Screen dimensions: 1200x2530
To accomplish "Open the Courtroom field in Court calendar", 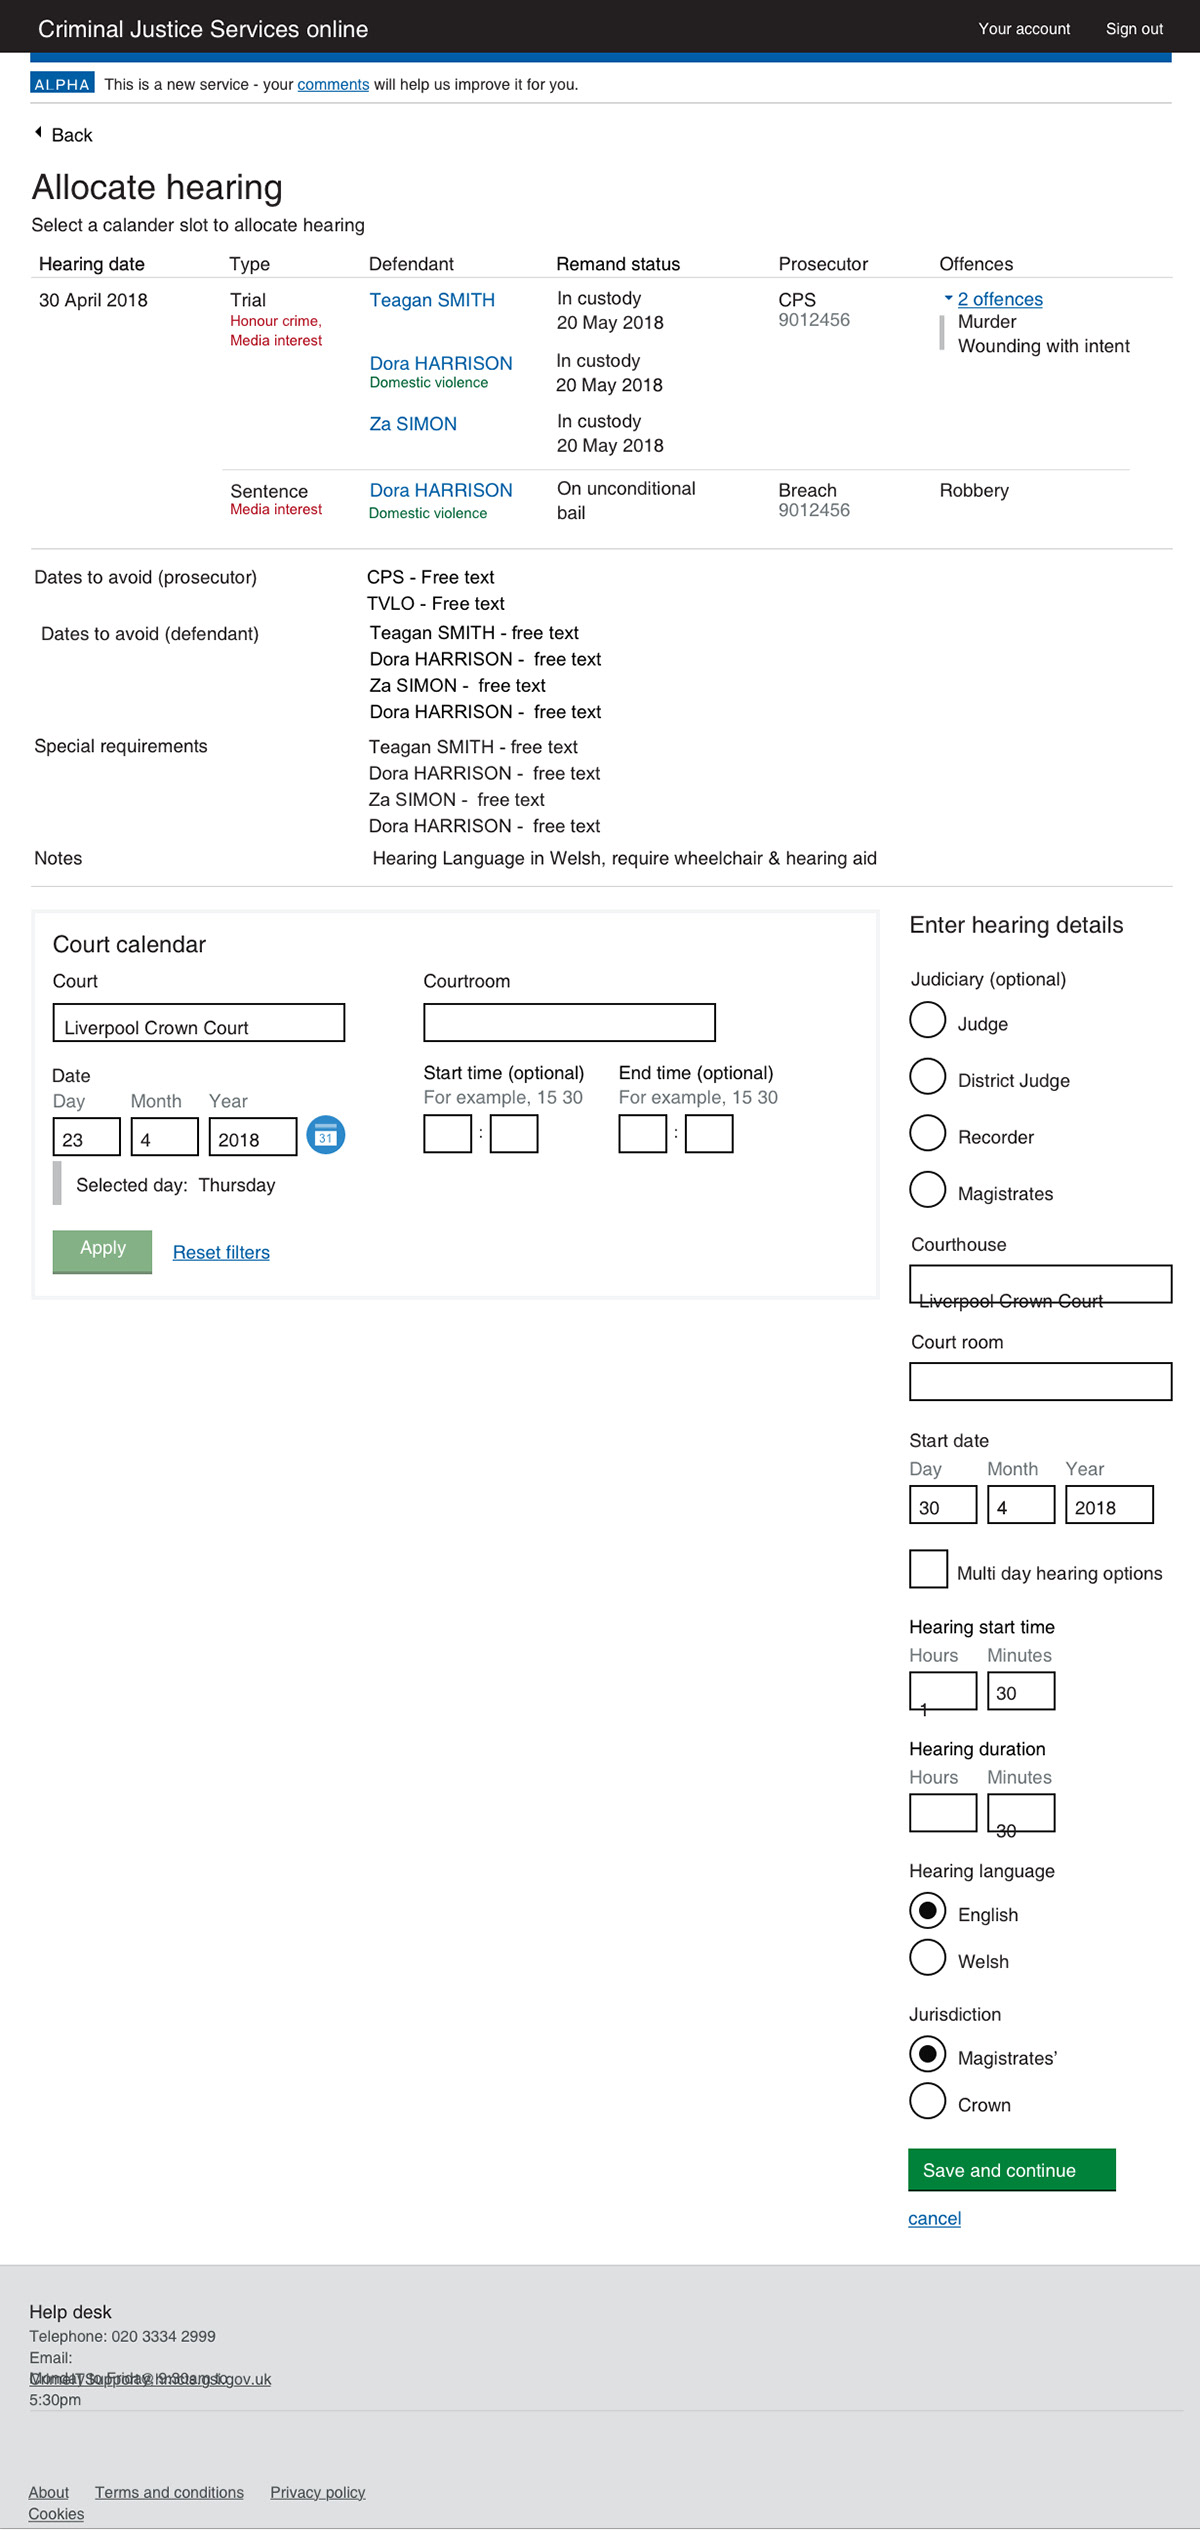I will [x=569, y=1023].
